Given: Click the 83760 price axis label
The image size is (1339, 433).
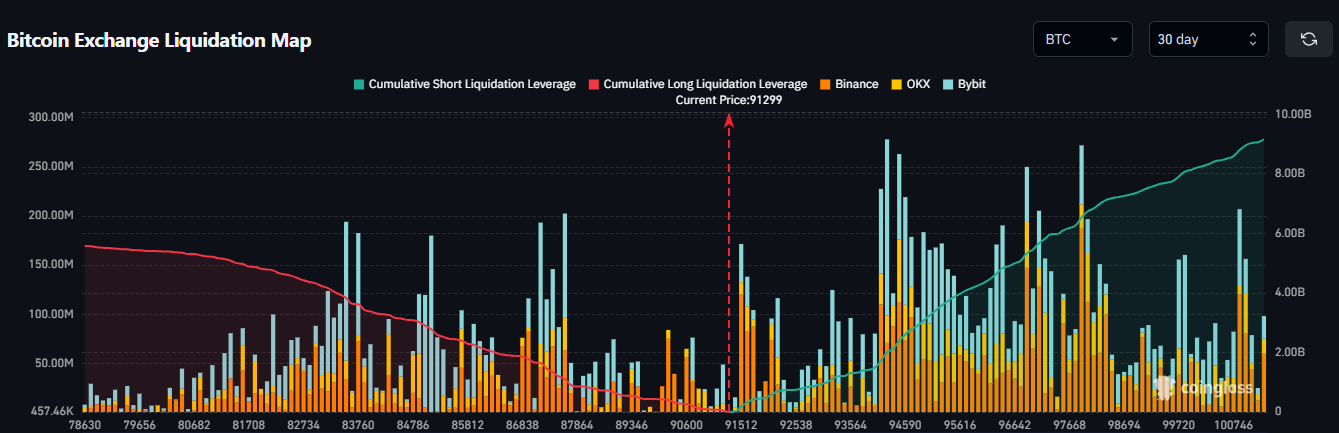Looking at the screenshot, I should (357, 425).
